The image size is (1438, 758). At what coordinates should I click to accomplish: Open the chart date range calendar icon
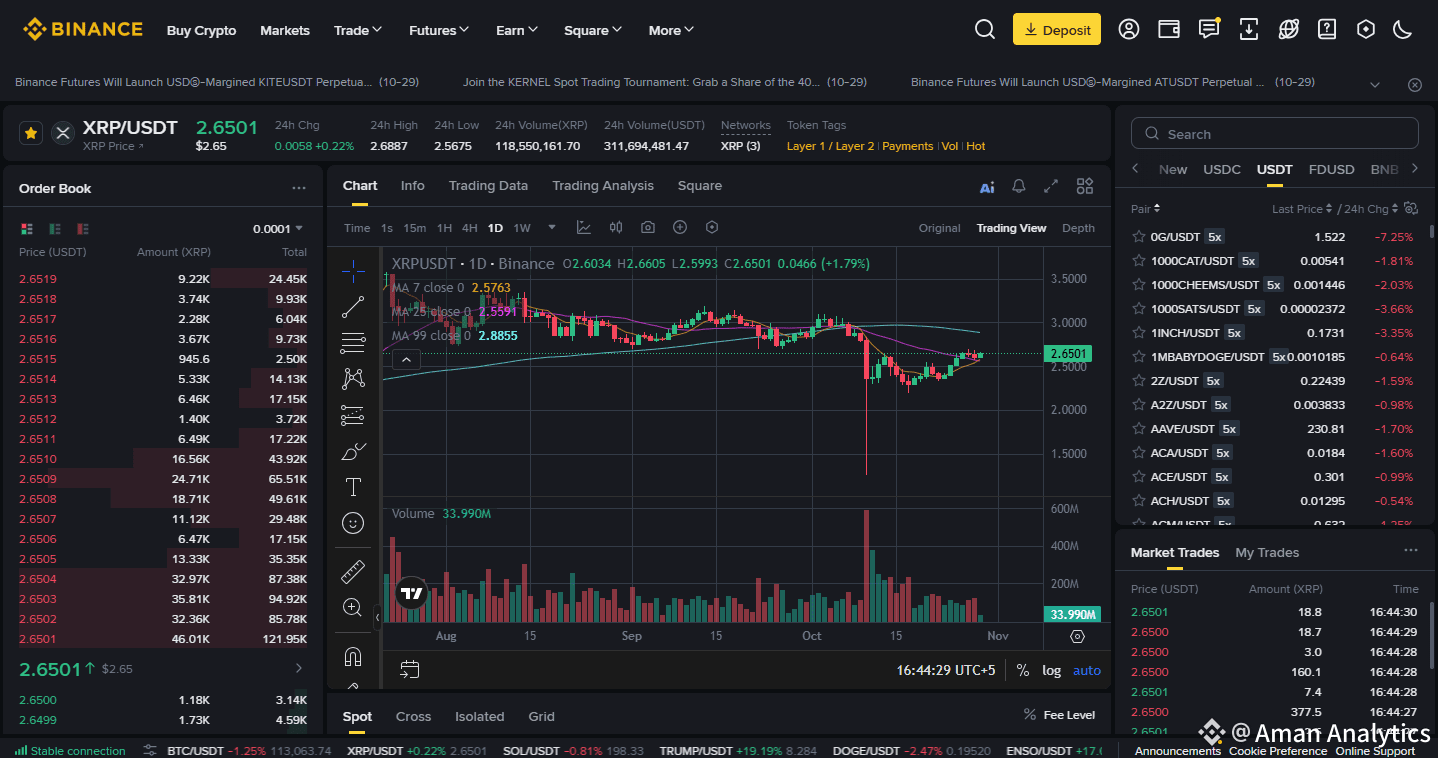[409, 669]
